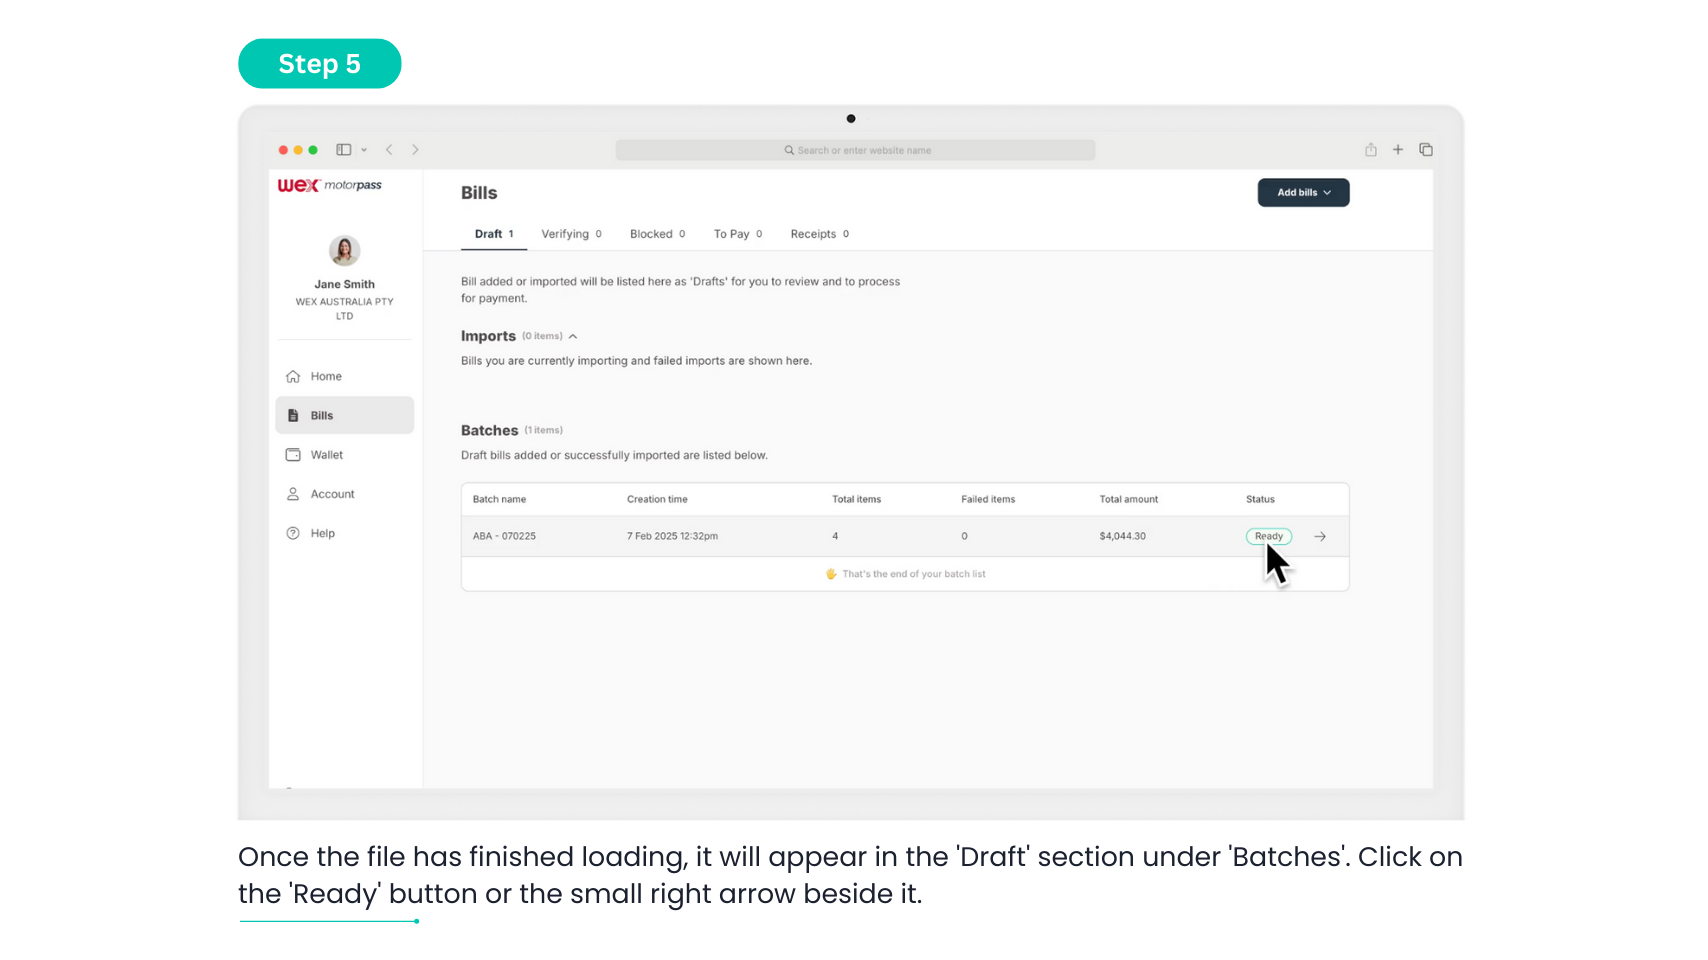Open the Account page in sidebar
This screenshot has width=1708, height=960.
pyautogui.click(x=332, y=494)
